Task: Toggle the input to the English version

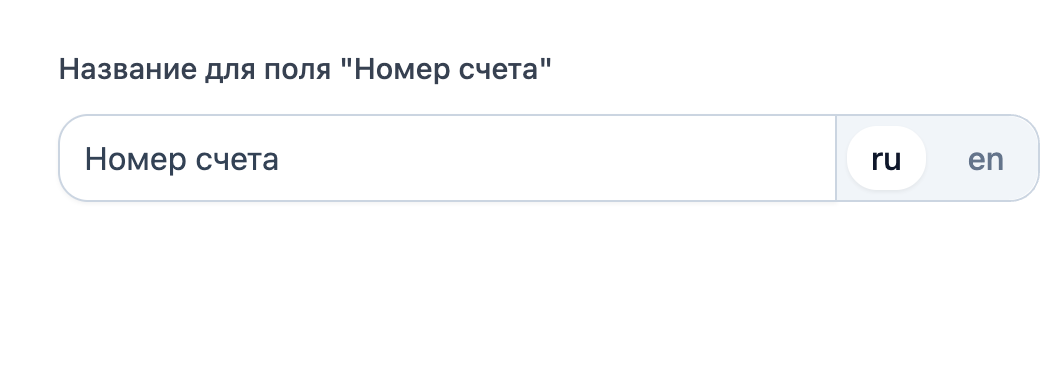Action: pos(985,159)
